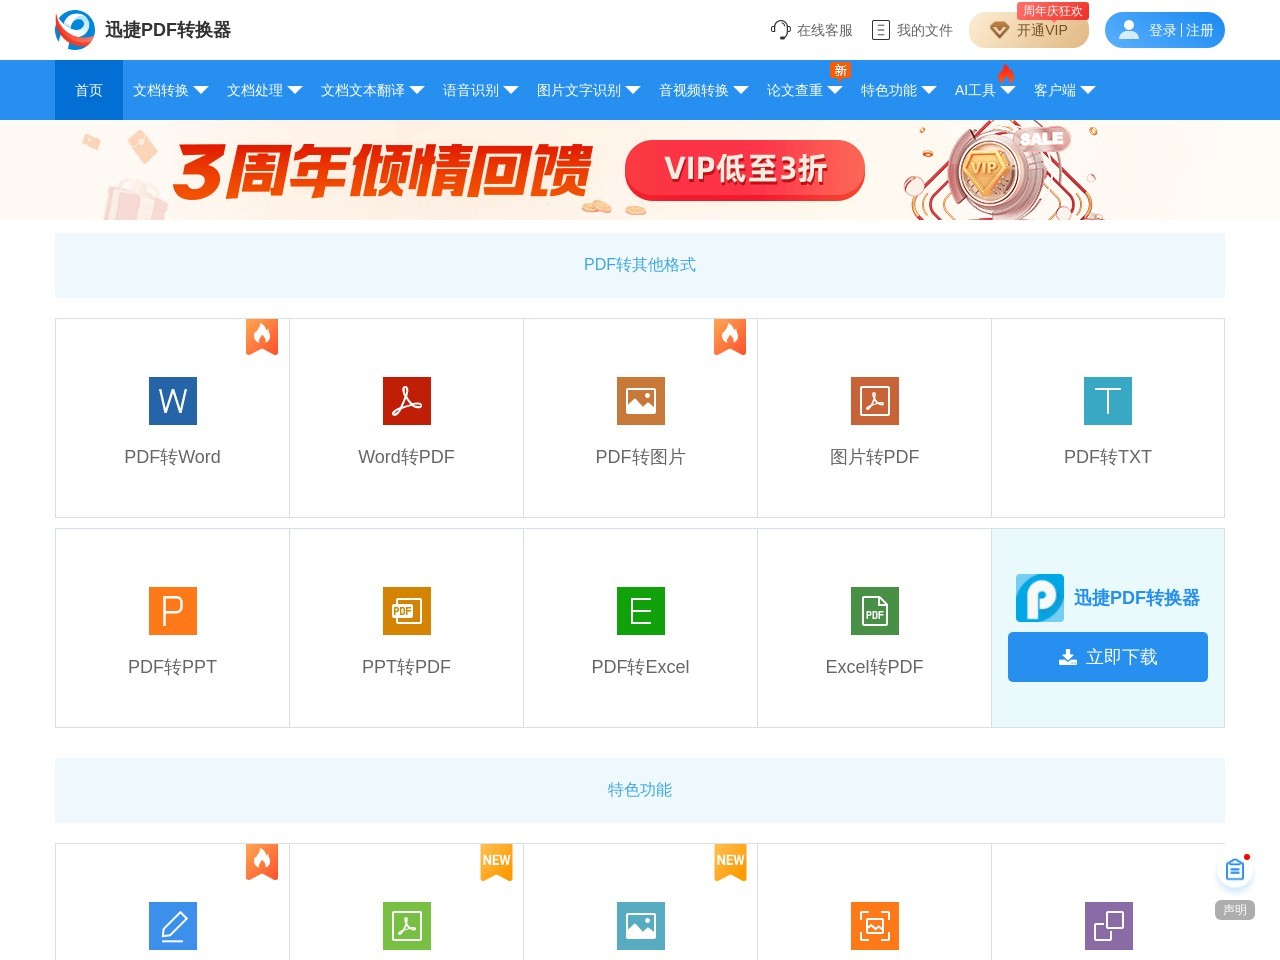Open the 声明 clipboard floating icon
The height and width of the screenshot is (960, 1280).
1235,871
